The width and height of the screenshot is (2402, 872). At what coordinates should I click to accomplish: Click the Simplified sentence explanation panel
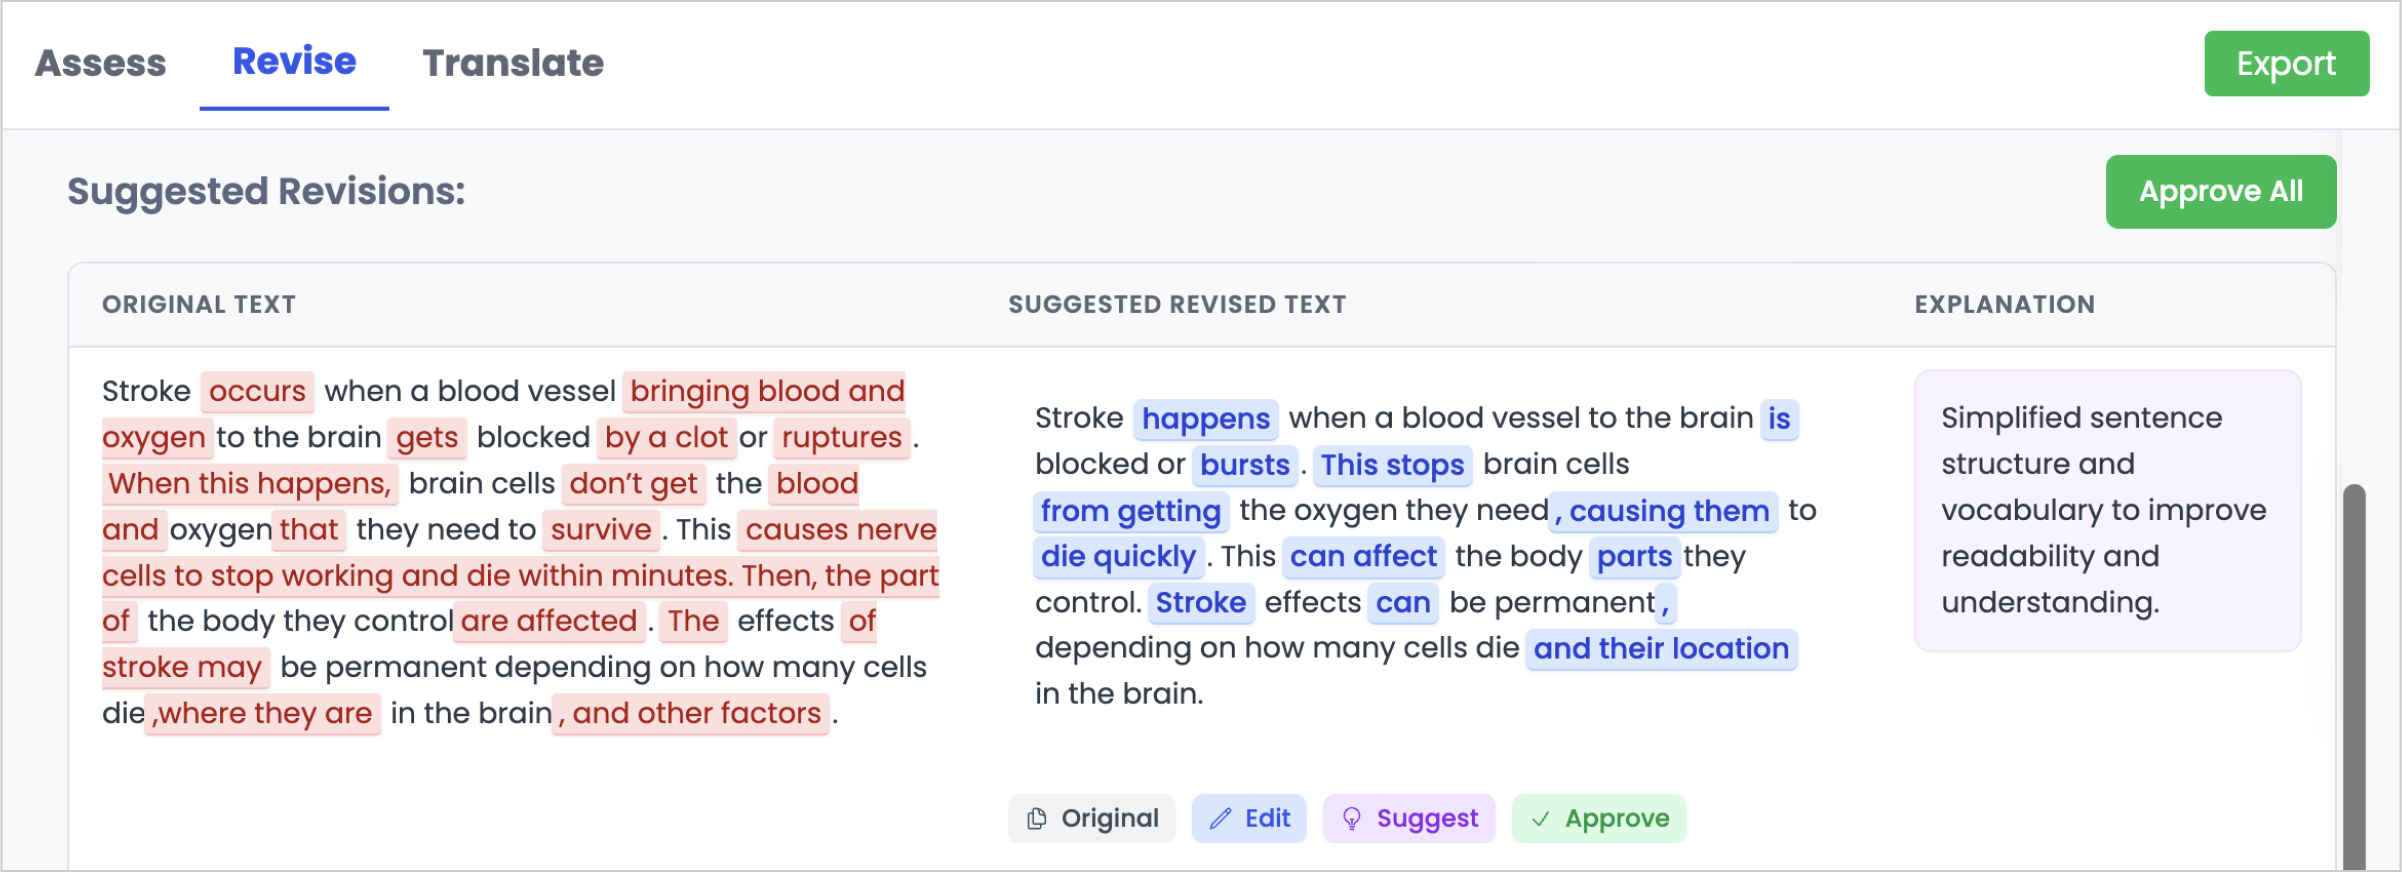pos(2108,510)
